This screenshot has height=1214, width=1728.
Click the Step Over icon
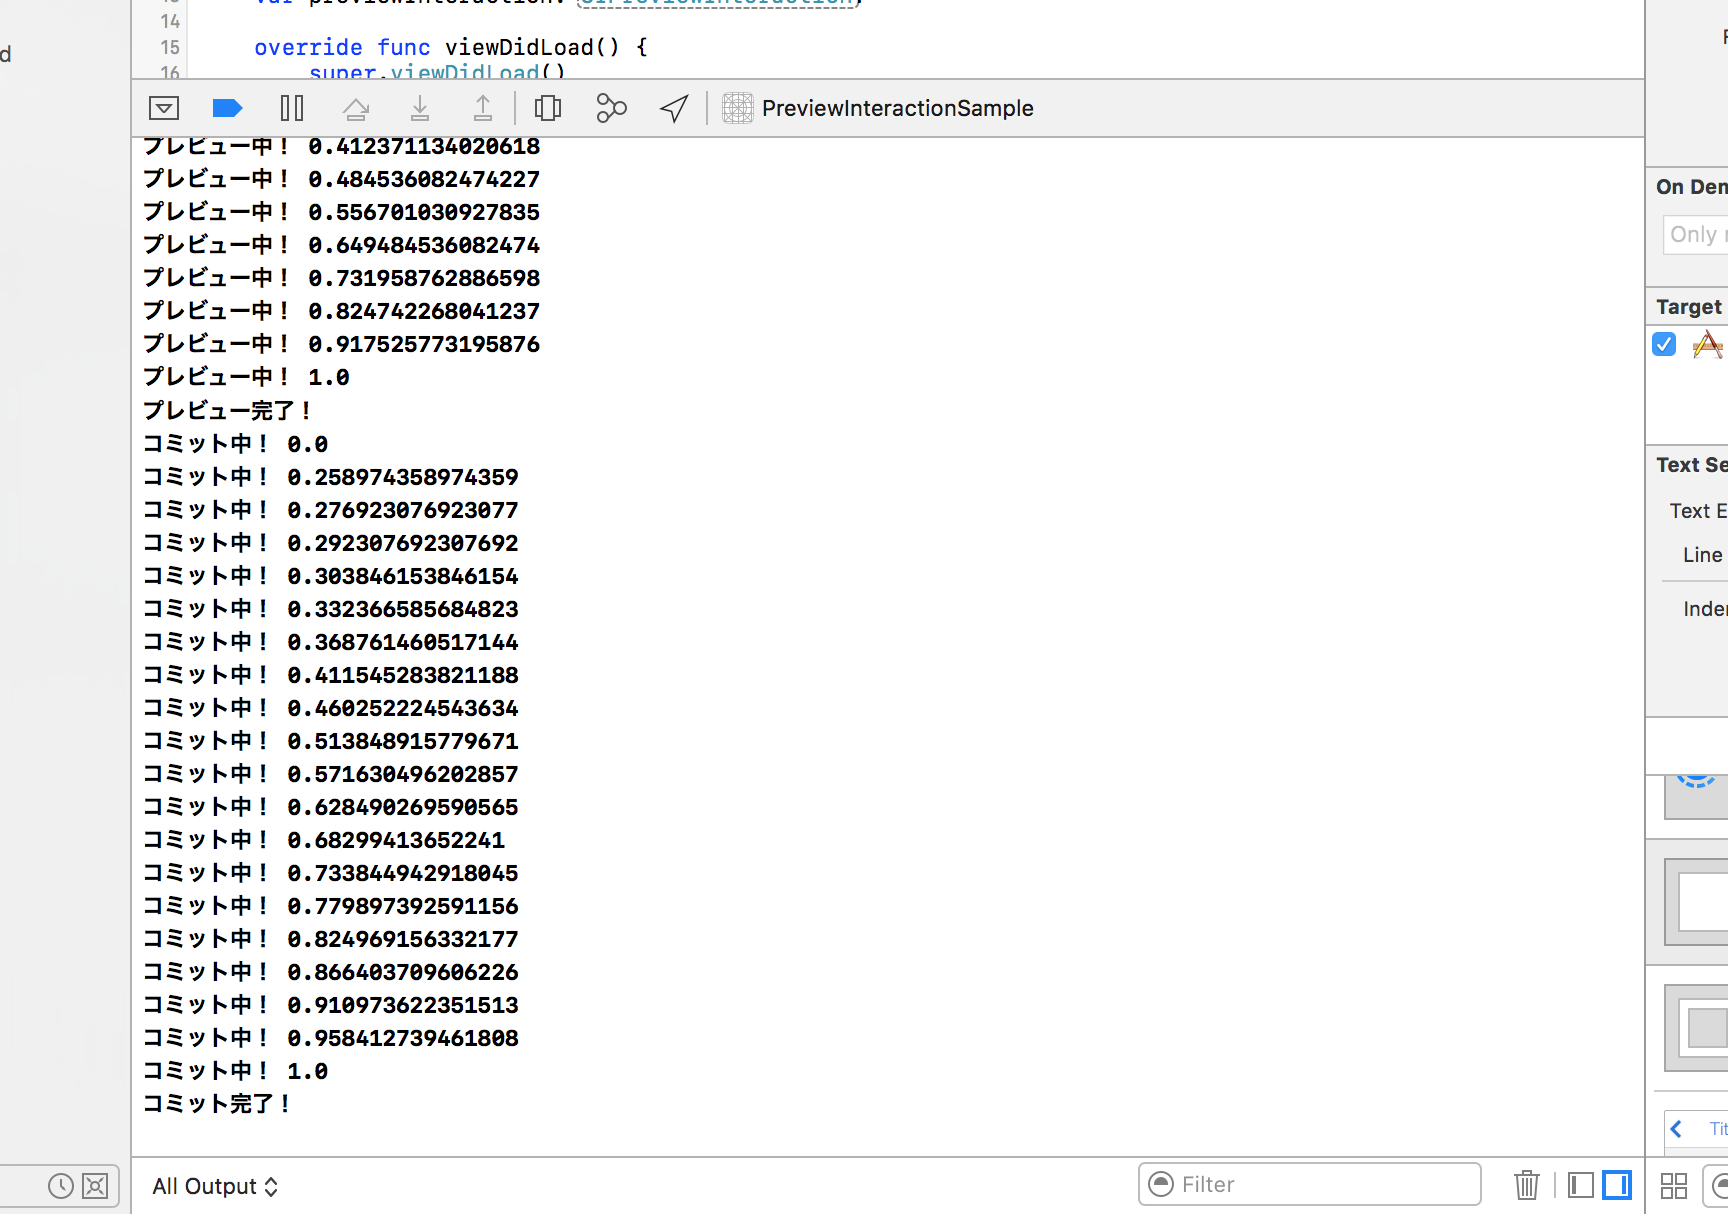point(356,108)
